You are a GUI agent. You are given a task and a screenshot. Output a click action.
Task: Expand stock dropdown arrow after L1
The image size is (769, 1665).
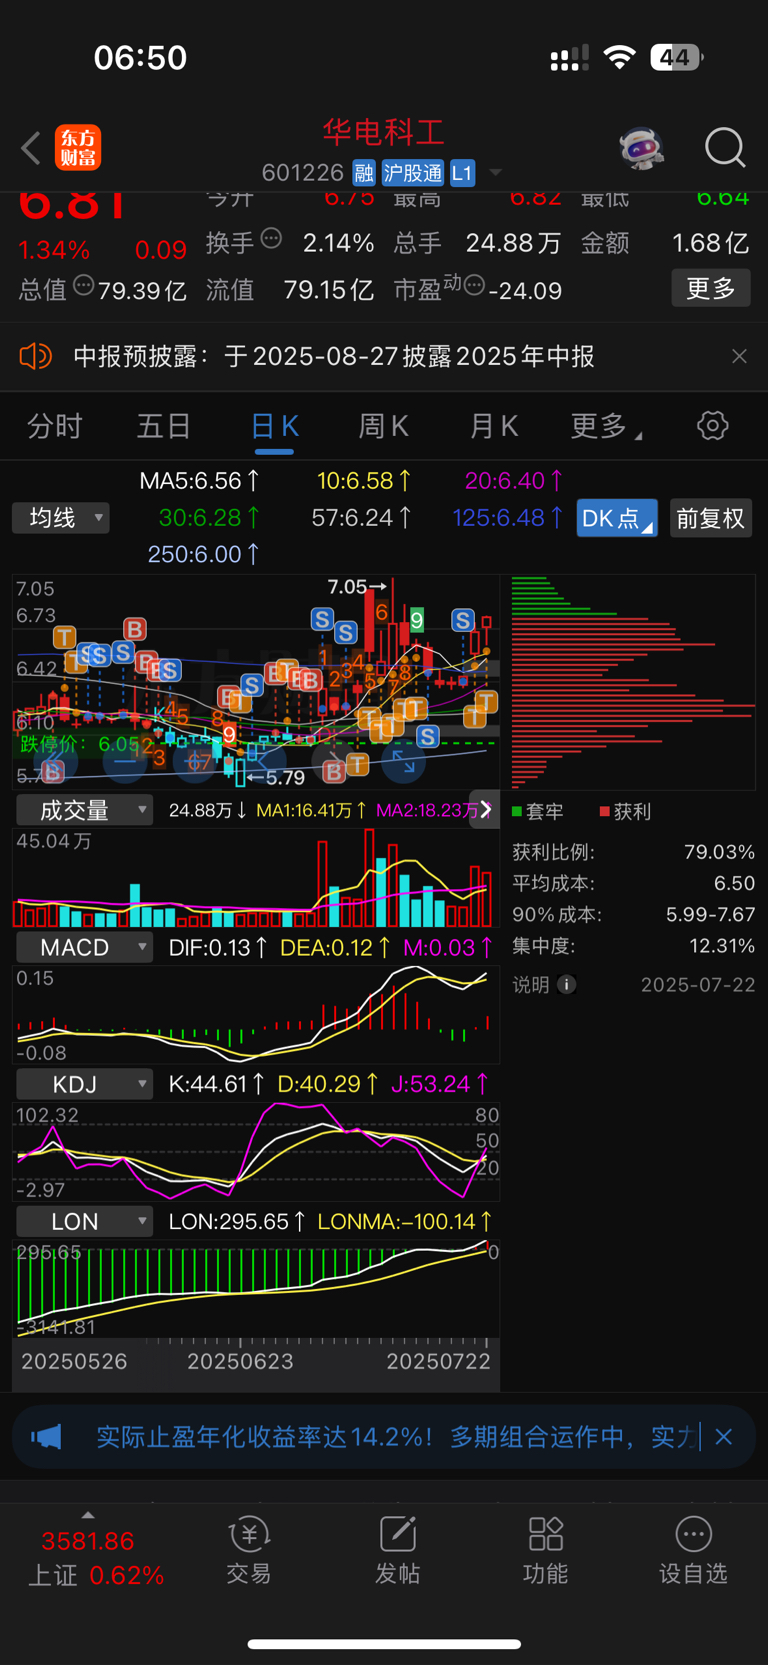pyautogui.click(x=495, y=173)
